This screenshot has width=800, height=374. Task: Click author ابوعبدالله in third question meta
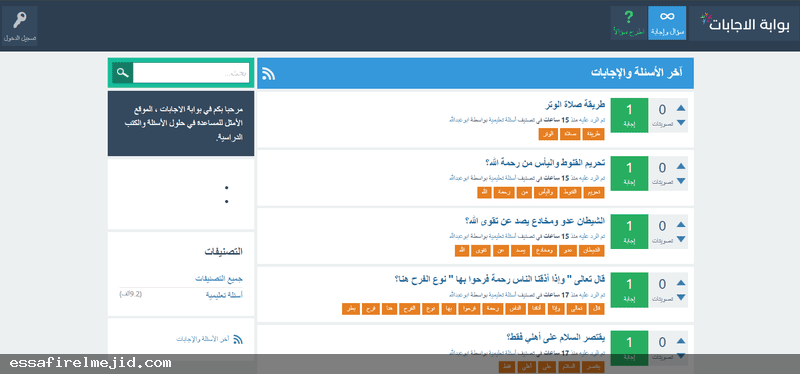click(x=460, y=237)
